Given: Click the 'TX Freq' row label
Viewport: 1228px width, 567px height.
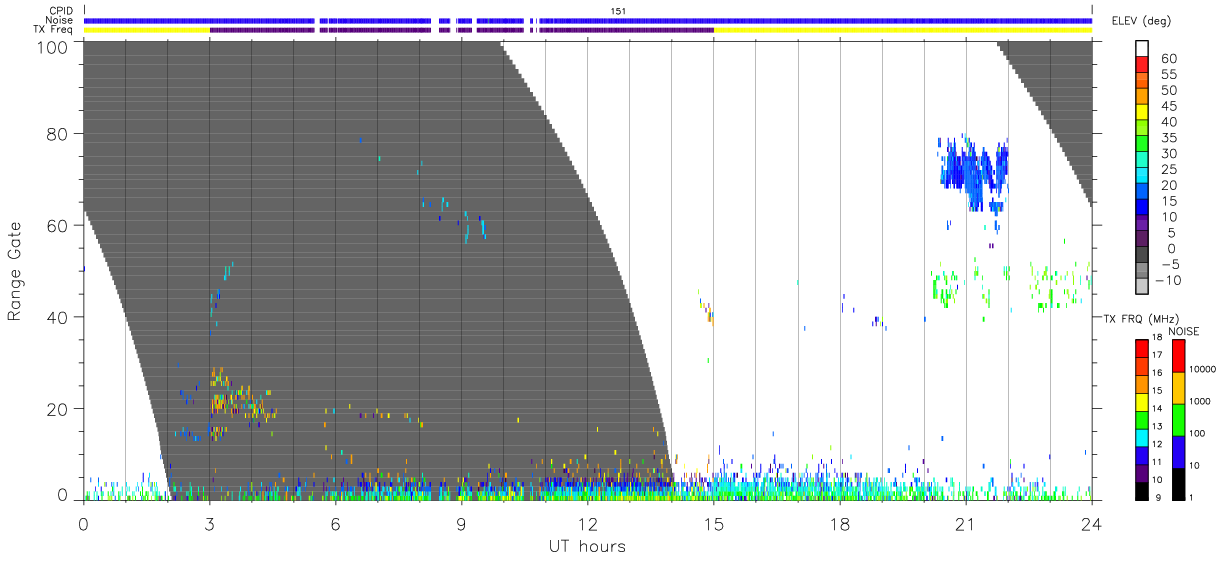Looking at the screenshot, I should [52, 29].
